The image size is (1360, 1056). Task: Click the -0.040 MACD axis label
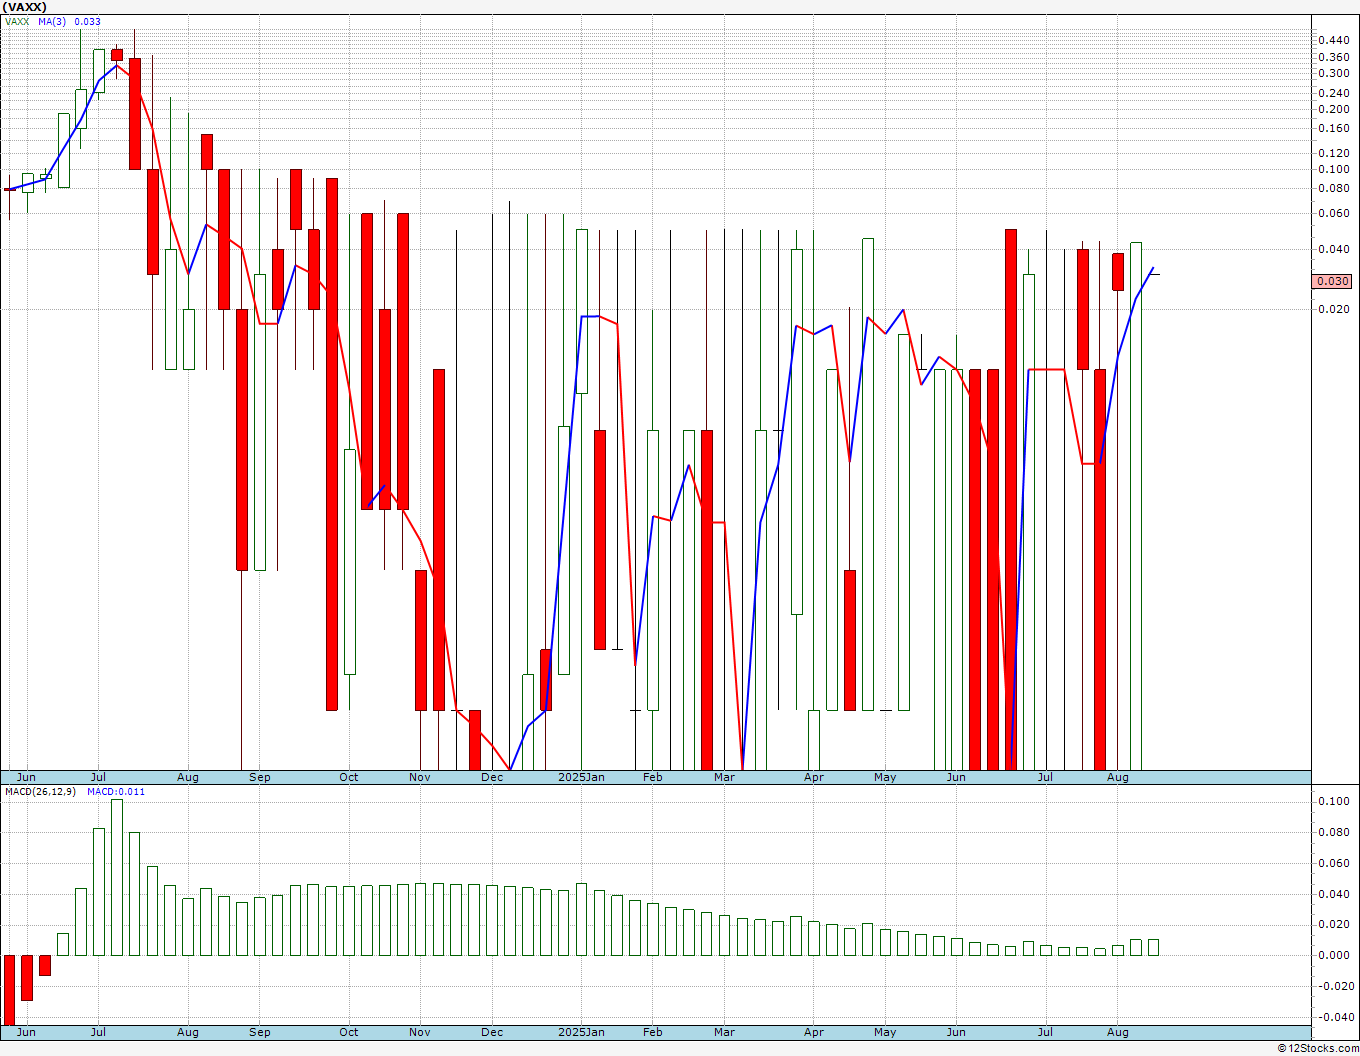[x=1332, y=1017]
